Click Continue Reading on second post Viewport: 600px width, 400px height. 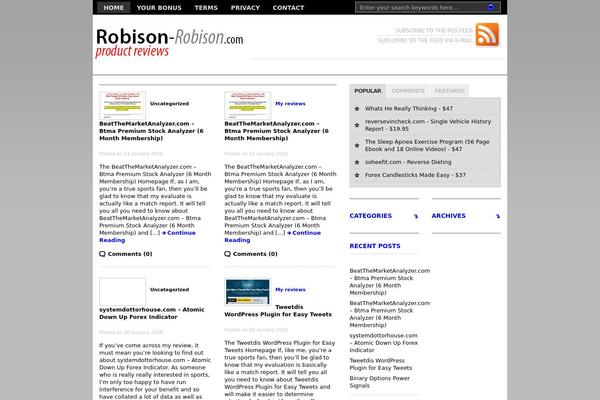point(272,237)
